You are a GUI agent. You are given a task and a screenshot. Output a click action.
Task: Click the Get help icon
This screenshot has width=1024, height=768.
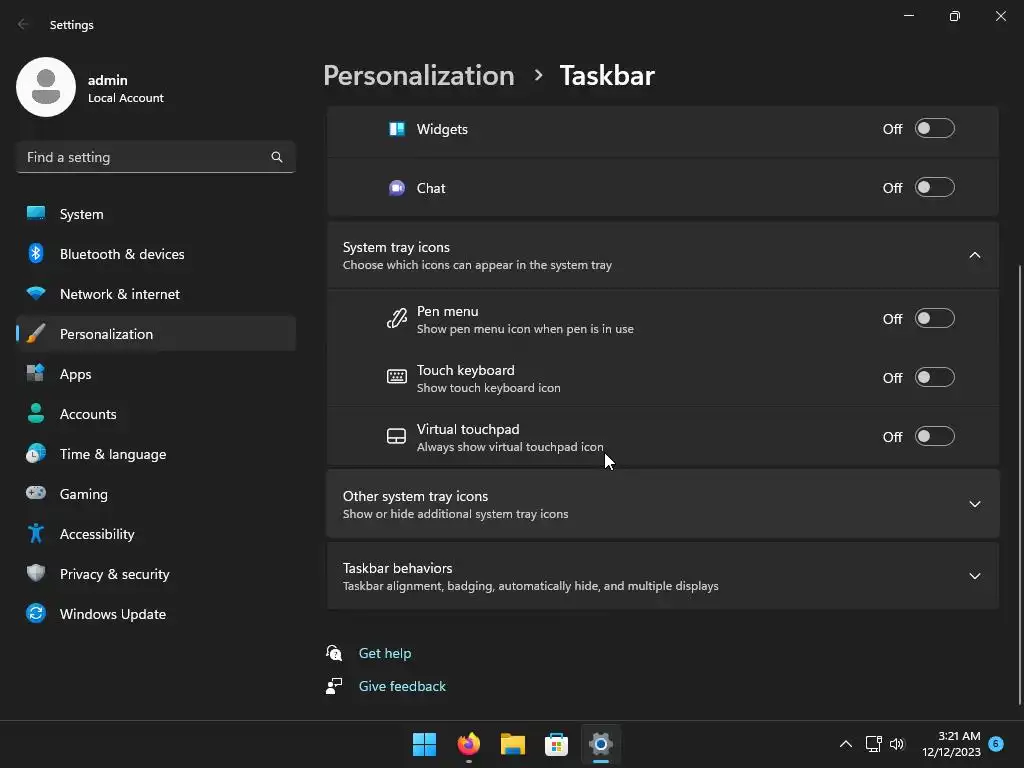334,652
